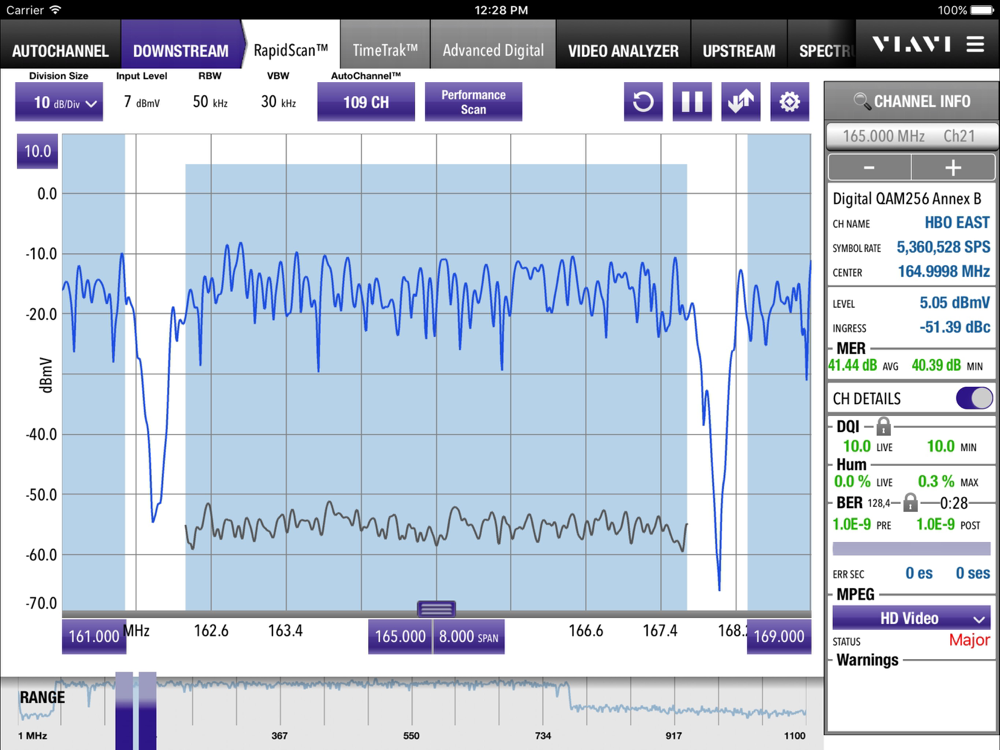Open the VIAVI hamburger menu
Image resolution: width=1000 pixels, height=750 pixels.
(975, 45)
